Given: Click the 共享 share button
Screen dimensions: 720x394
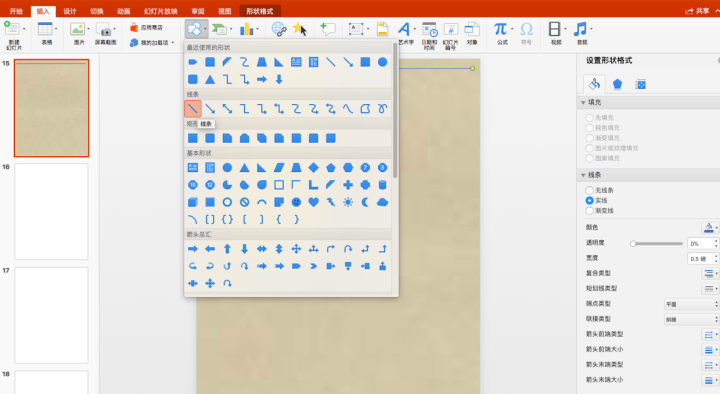Looking at the screenshot, I should (x=698, y=11).
